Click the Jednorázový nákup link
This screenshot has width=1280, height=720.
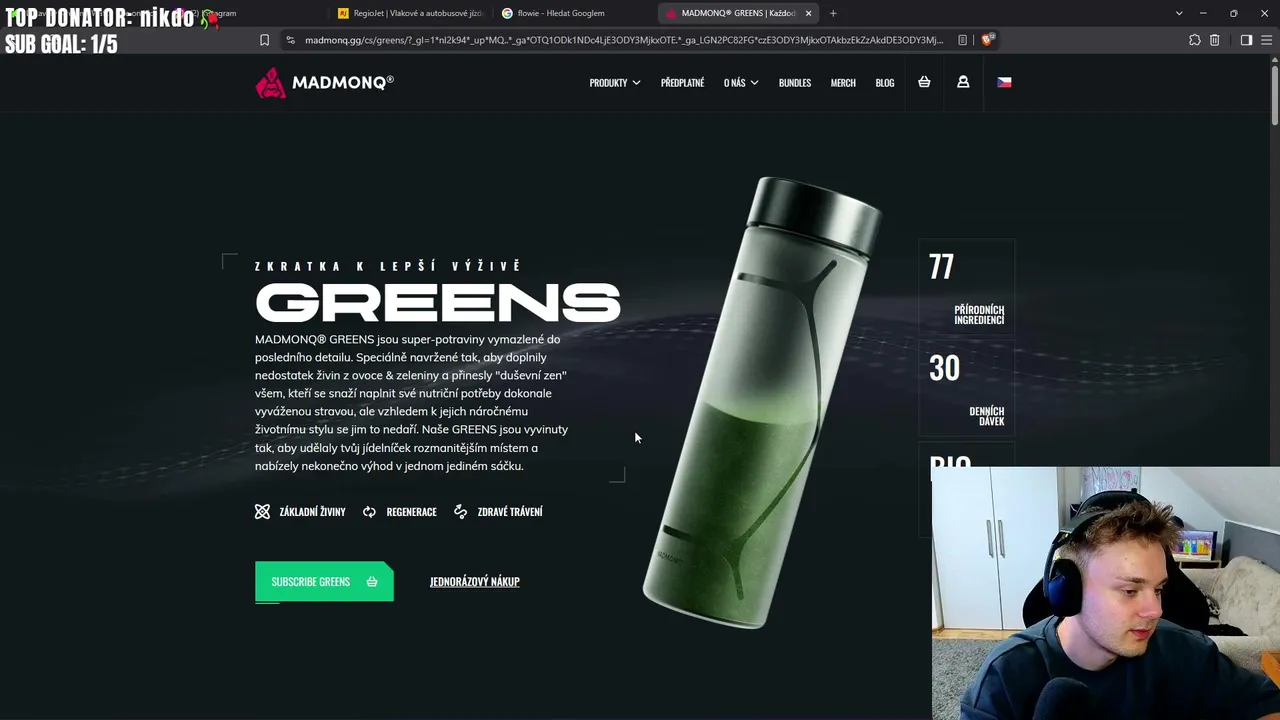pyautogui.click(x=475, y=582)
